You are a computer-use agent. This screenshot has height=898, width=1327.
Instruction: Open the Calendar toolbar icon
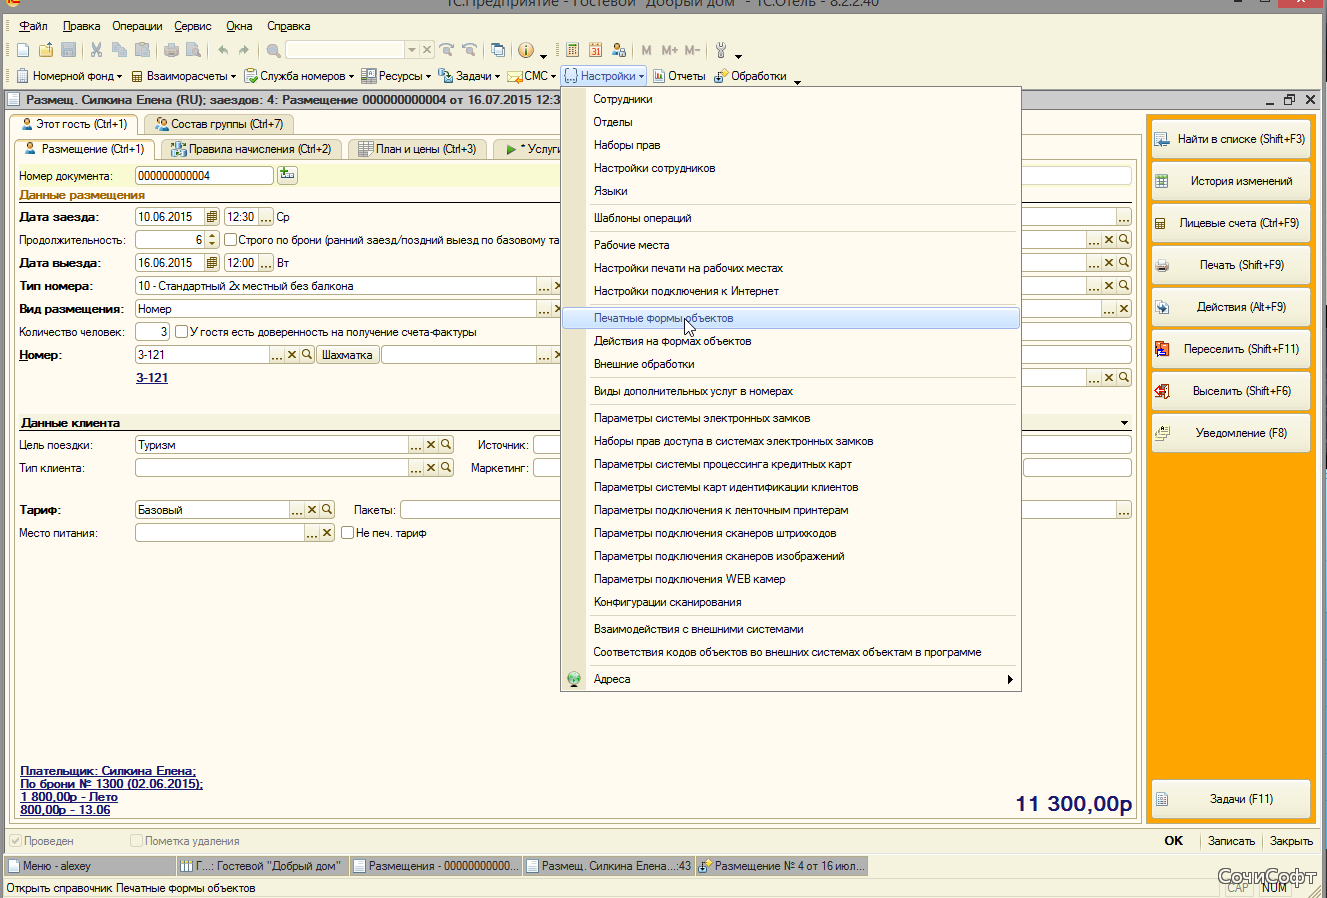click(596, 50)
